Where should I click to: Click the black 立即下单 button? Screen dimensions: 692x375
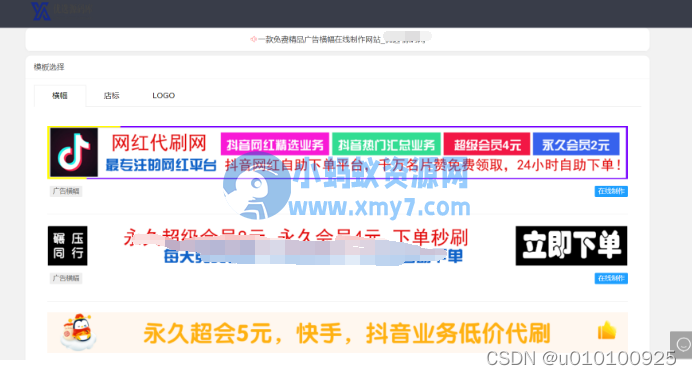[x=571, y=246]
